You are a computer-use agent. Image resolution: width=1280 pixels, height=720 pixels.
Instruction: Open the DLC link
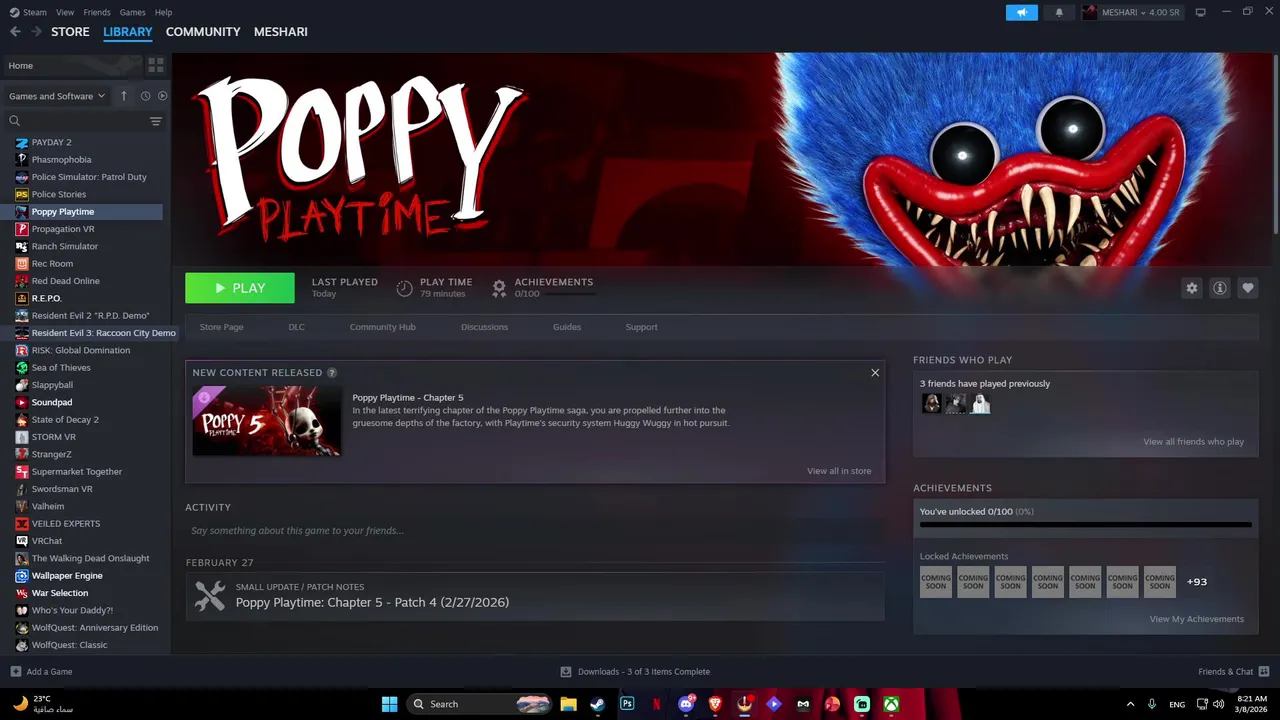click(x=296, y=327)
